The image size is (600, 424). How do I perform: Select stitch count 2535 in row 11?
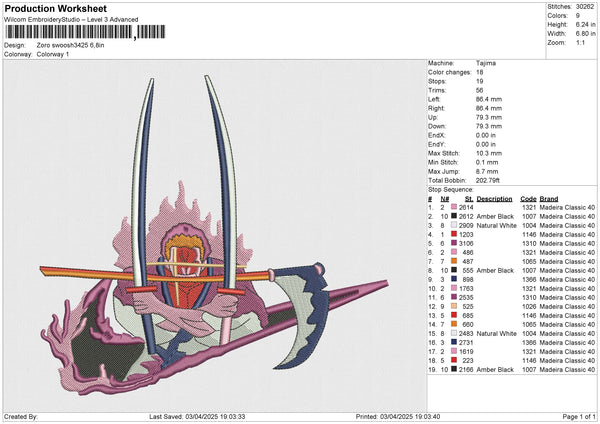pos(466,297)
